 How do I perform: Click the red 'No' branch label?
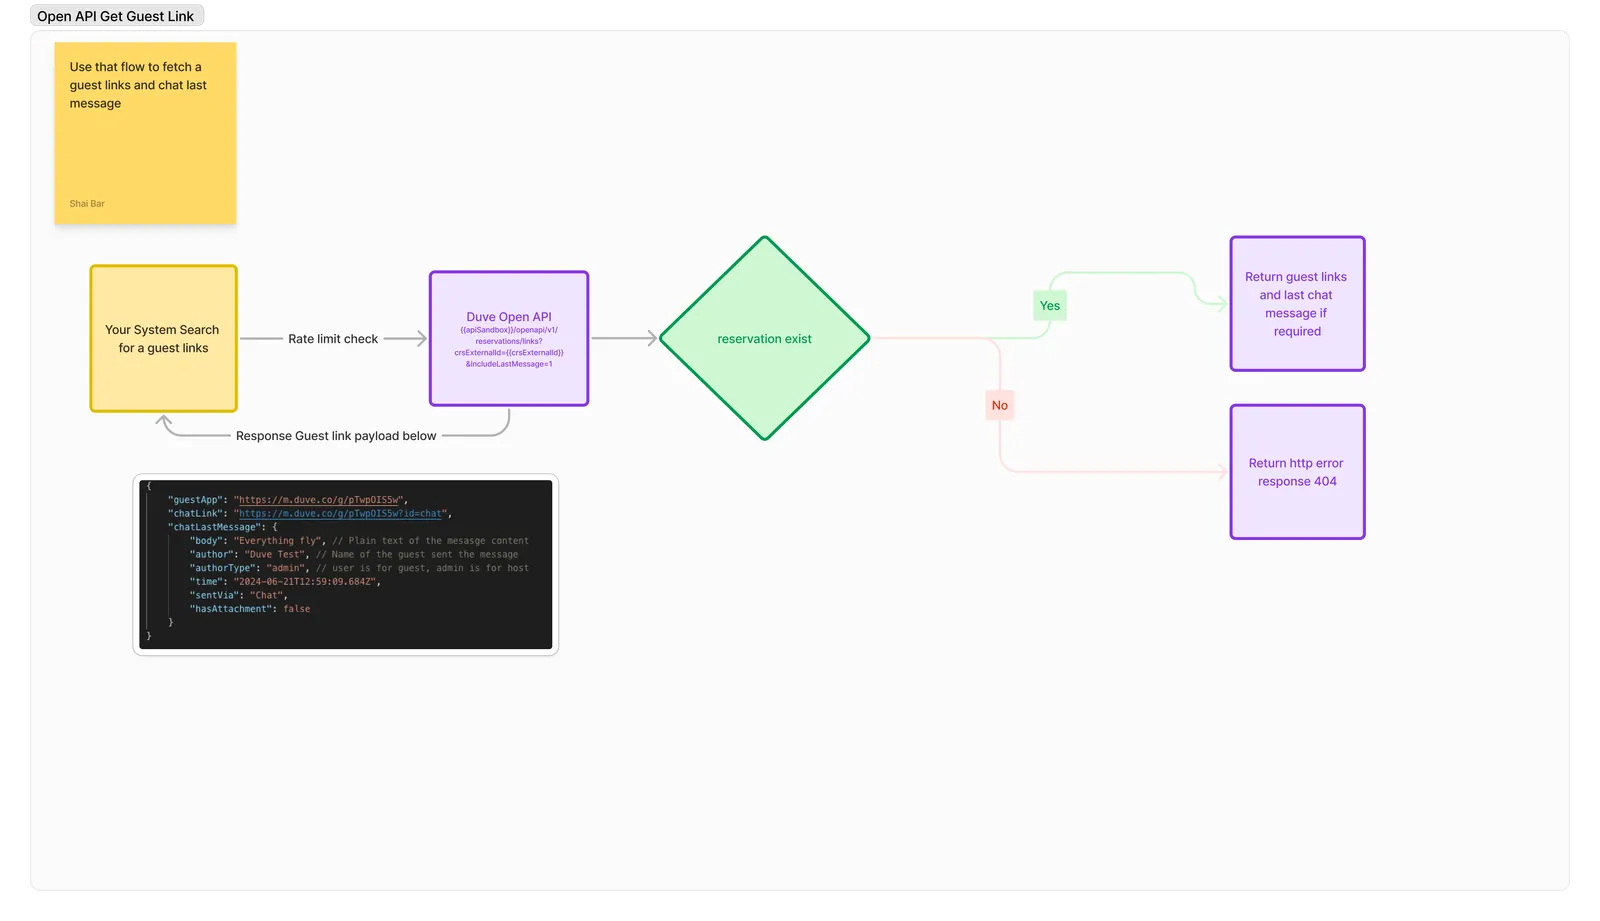pos(1000,405)
